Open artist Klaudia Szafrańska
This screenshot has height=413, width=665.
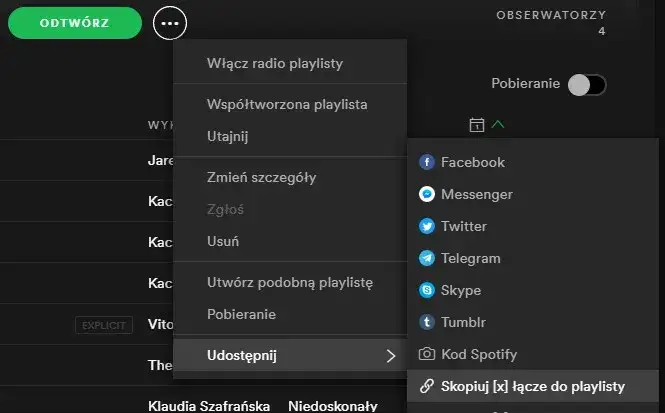(x=209, y=406)
